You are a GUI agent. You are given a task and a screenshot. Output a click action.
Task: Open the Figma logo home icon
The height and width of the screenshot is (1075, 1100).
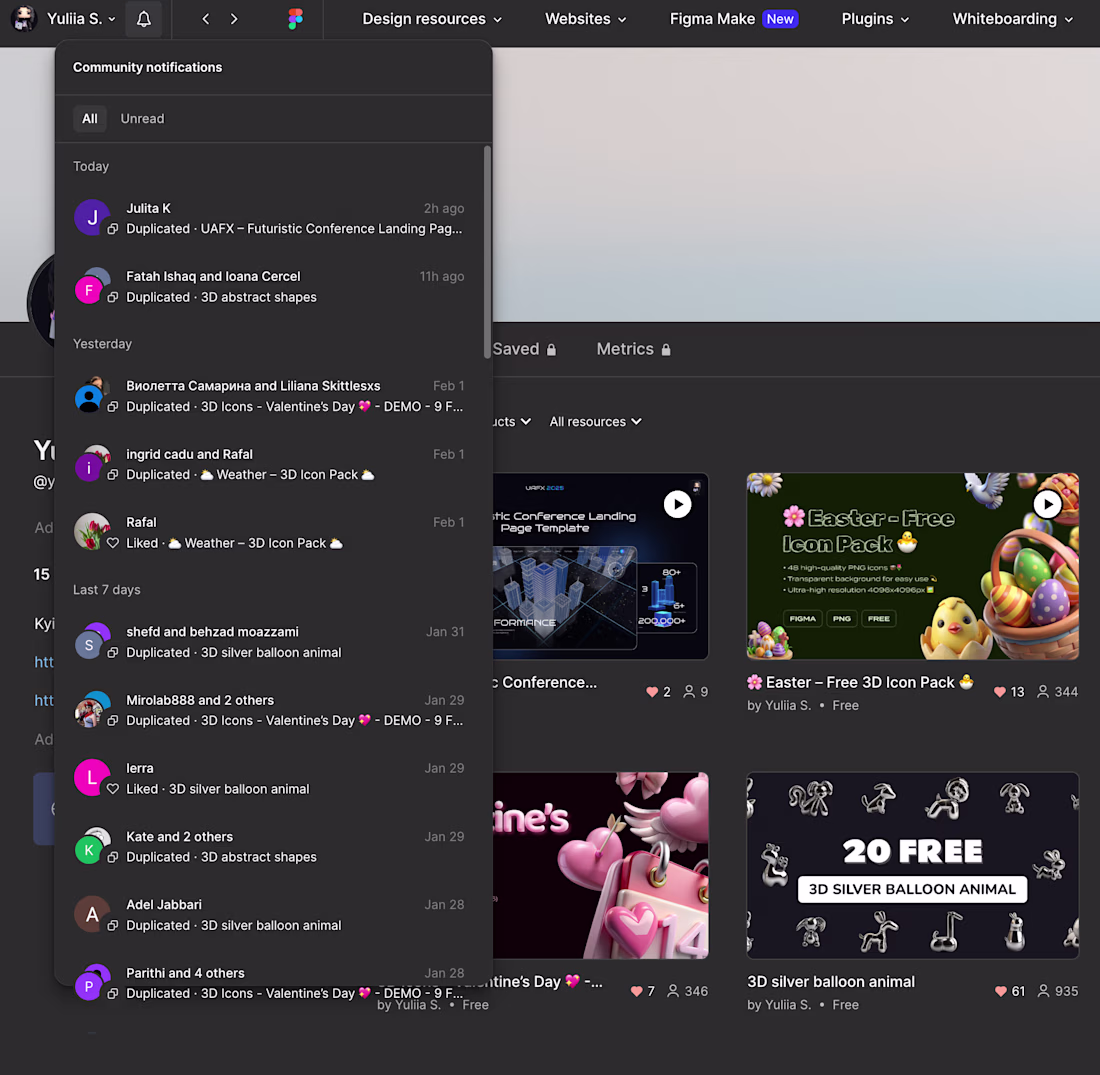pyautogui.click(x=295, y=19)
